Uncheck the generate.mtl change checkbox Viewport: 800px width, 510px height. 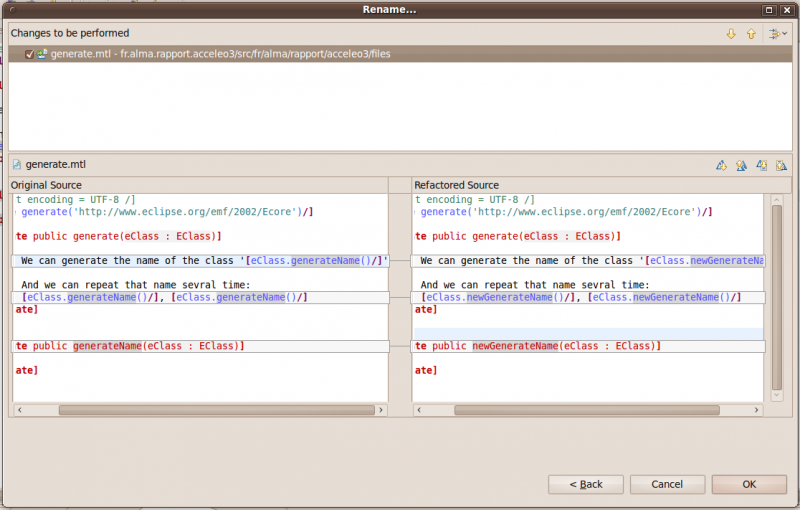point(29,54)
